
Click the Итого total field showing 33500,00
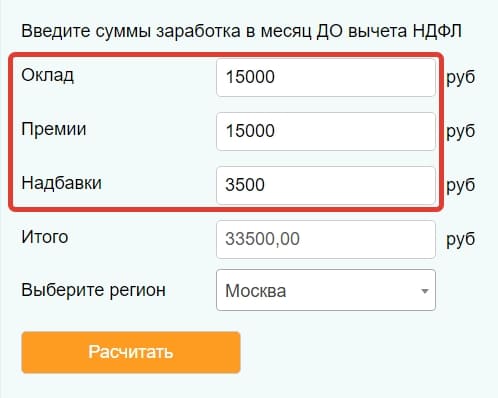[326, 239]
